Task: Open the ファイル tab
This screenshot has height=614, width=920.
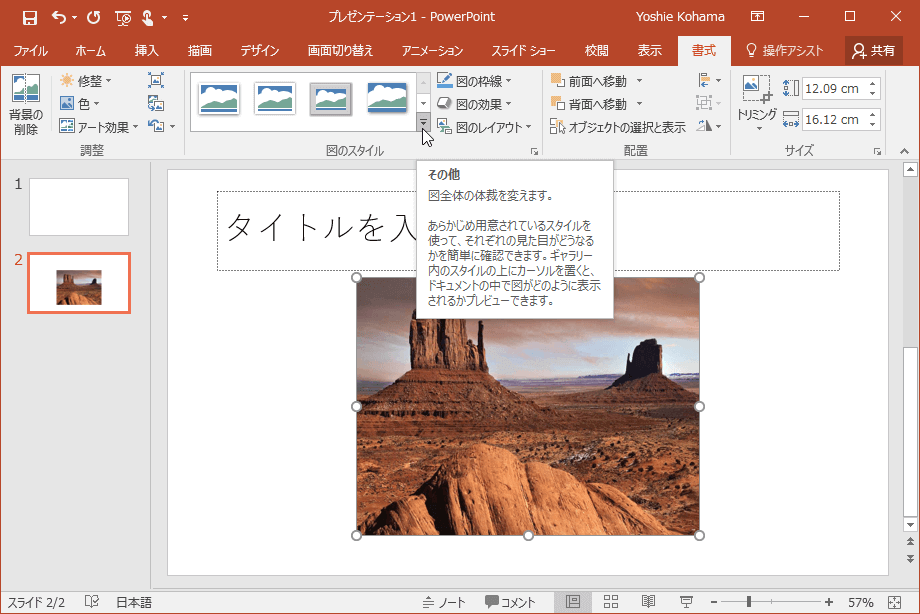Action: point(31,51)
